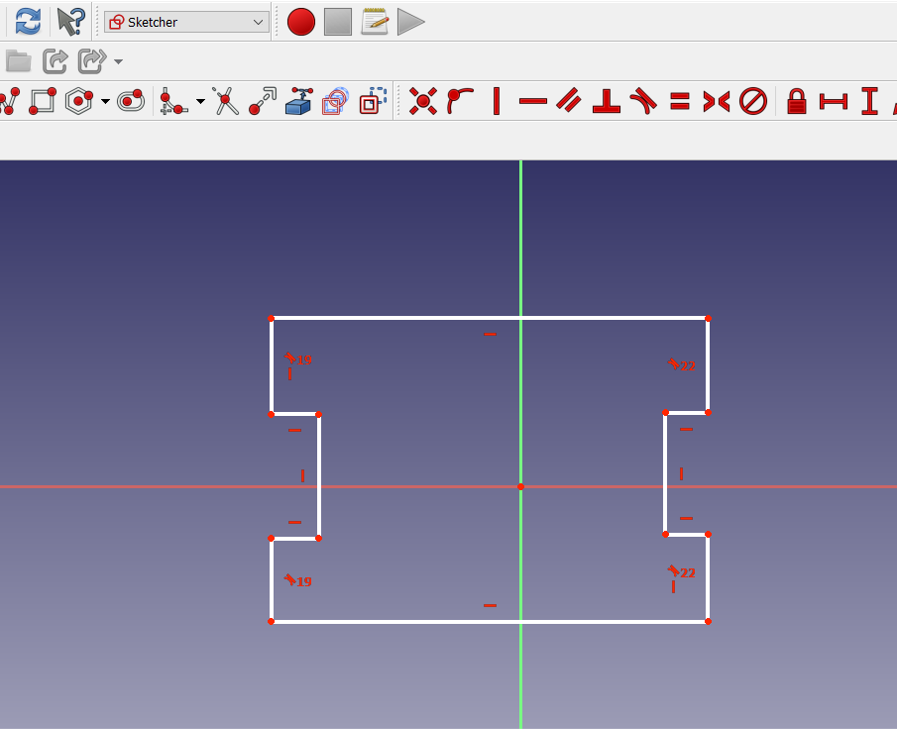This screenshot has width=897, height=729.
Task: Apply the block constraint
Action: click(x=753, y=101)
